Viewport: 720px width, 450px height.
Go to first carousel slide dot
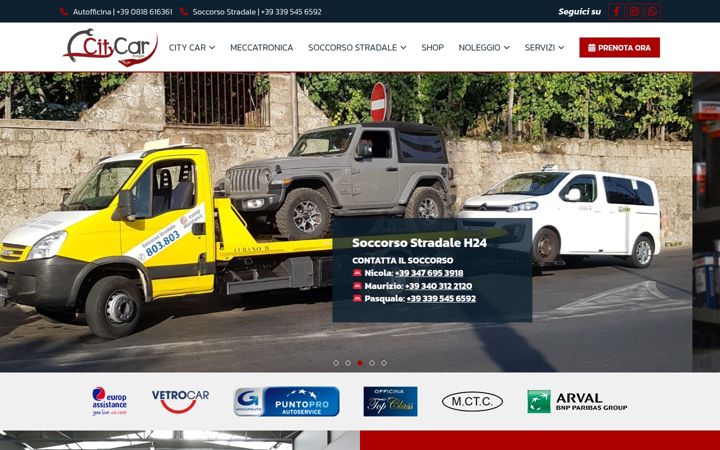click(336, 363)
